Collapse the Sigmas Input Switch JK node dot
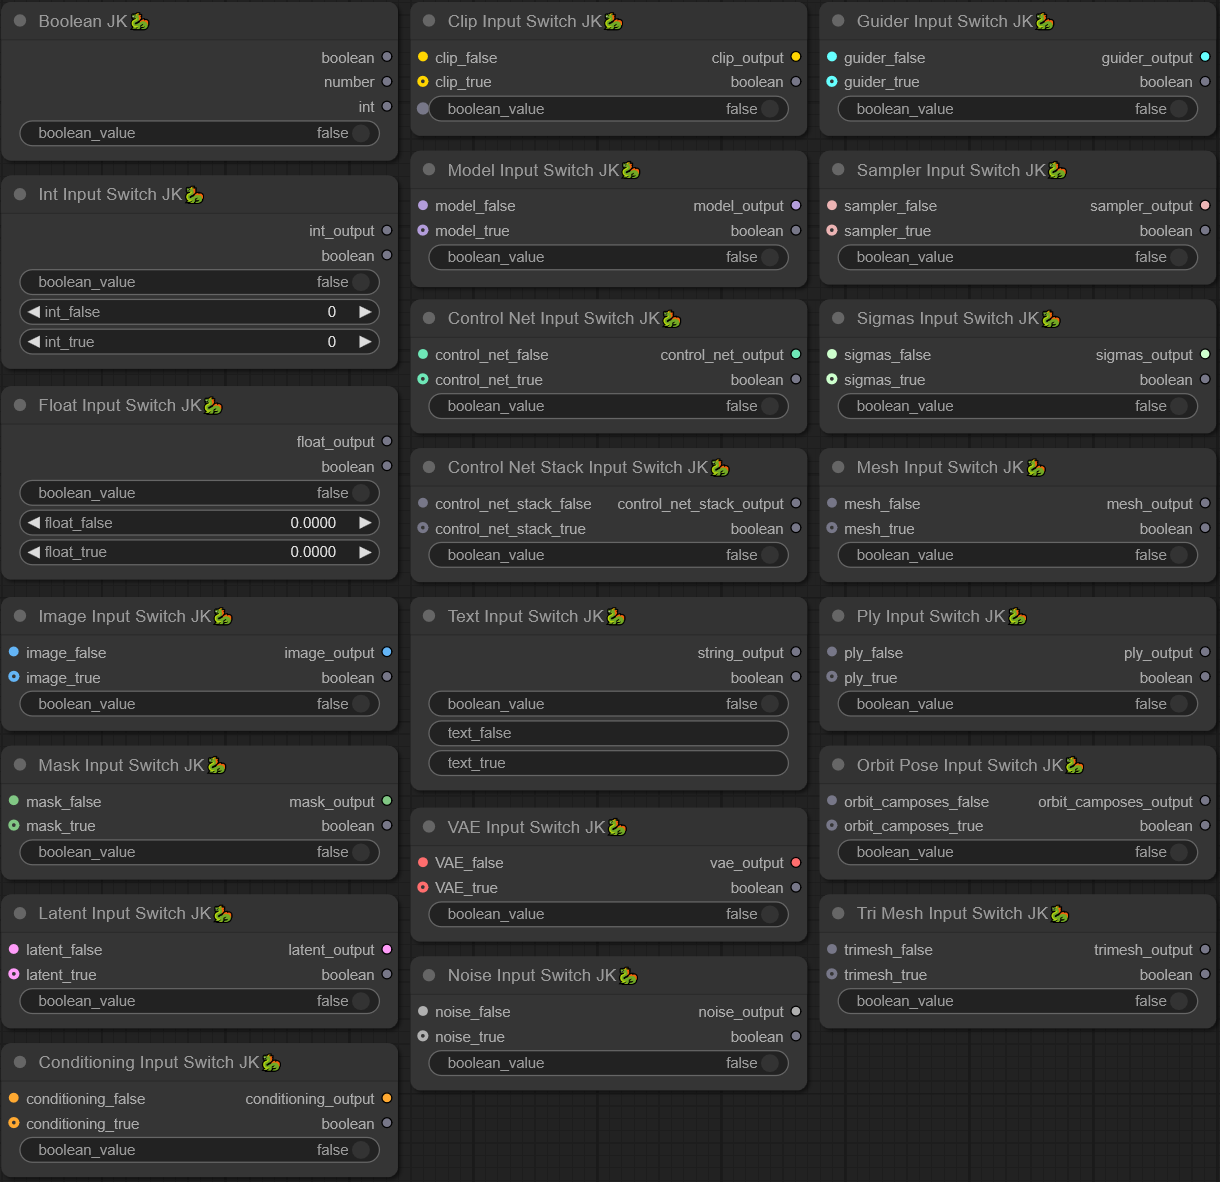This screenshot has height=1182, width=1220. (838, 318)
